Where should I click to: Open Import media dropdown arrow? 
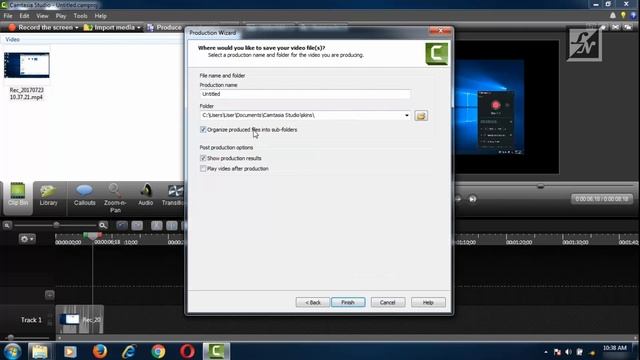pos(138,27)
